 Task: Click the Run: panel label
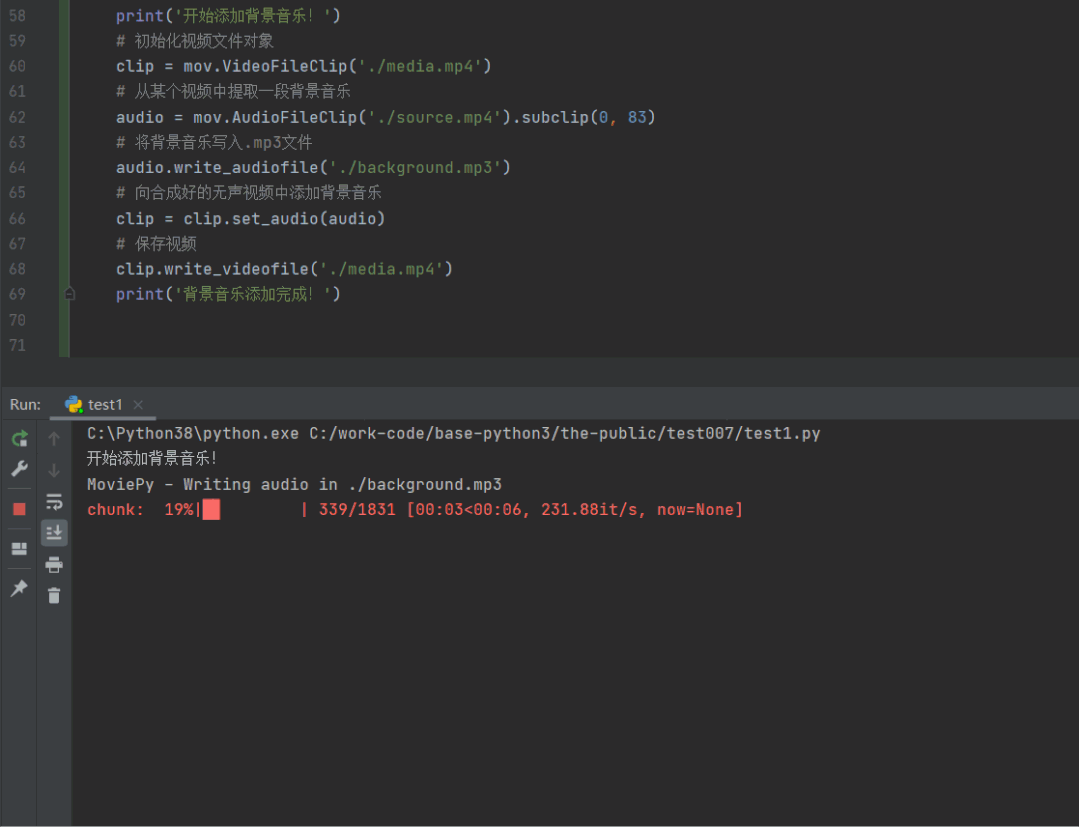pyautogui.click(x=25, y=405)
